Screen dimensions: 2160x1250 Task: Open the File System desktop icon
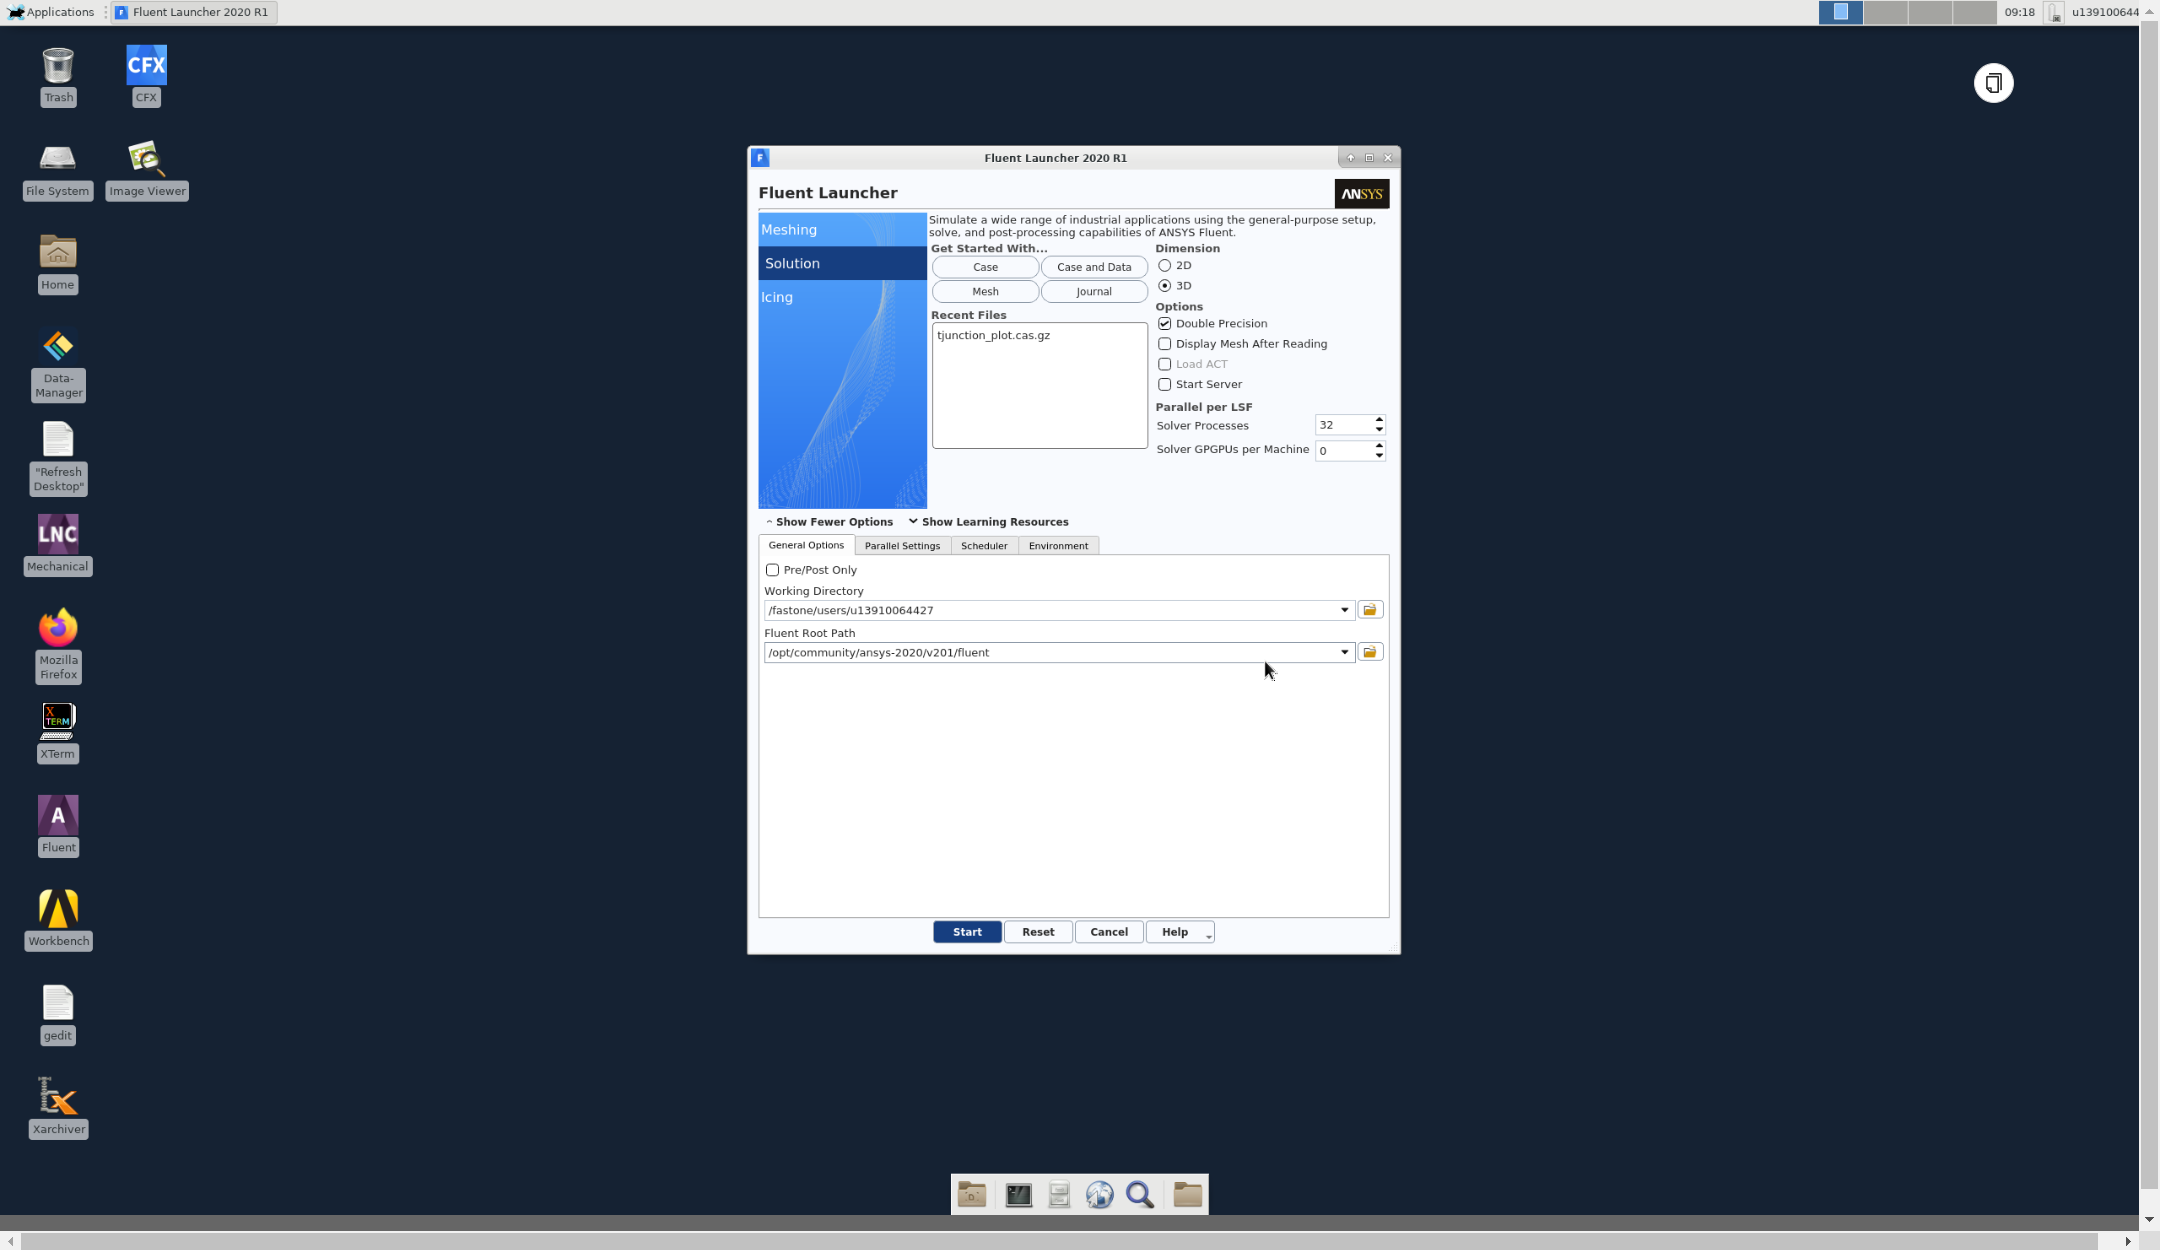pos(58,170)
